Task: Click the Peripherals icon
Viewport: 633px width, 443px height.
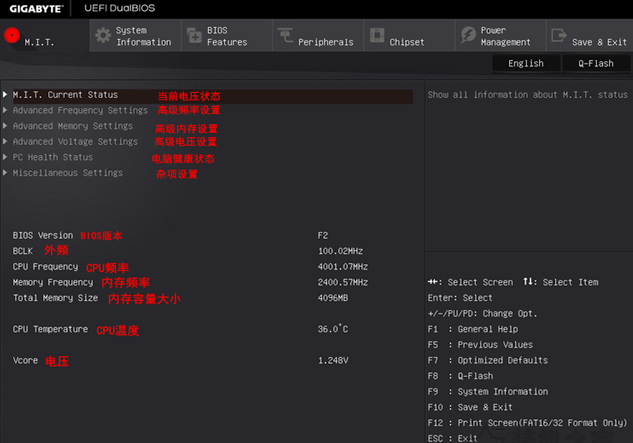Action: click(x=285, y=36)
